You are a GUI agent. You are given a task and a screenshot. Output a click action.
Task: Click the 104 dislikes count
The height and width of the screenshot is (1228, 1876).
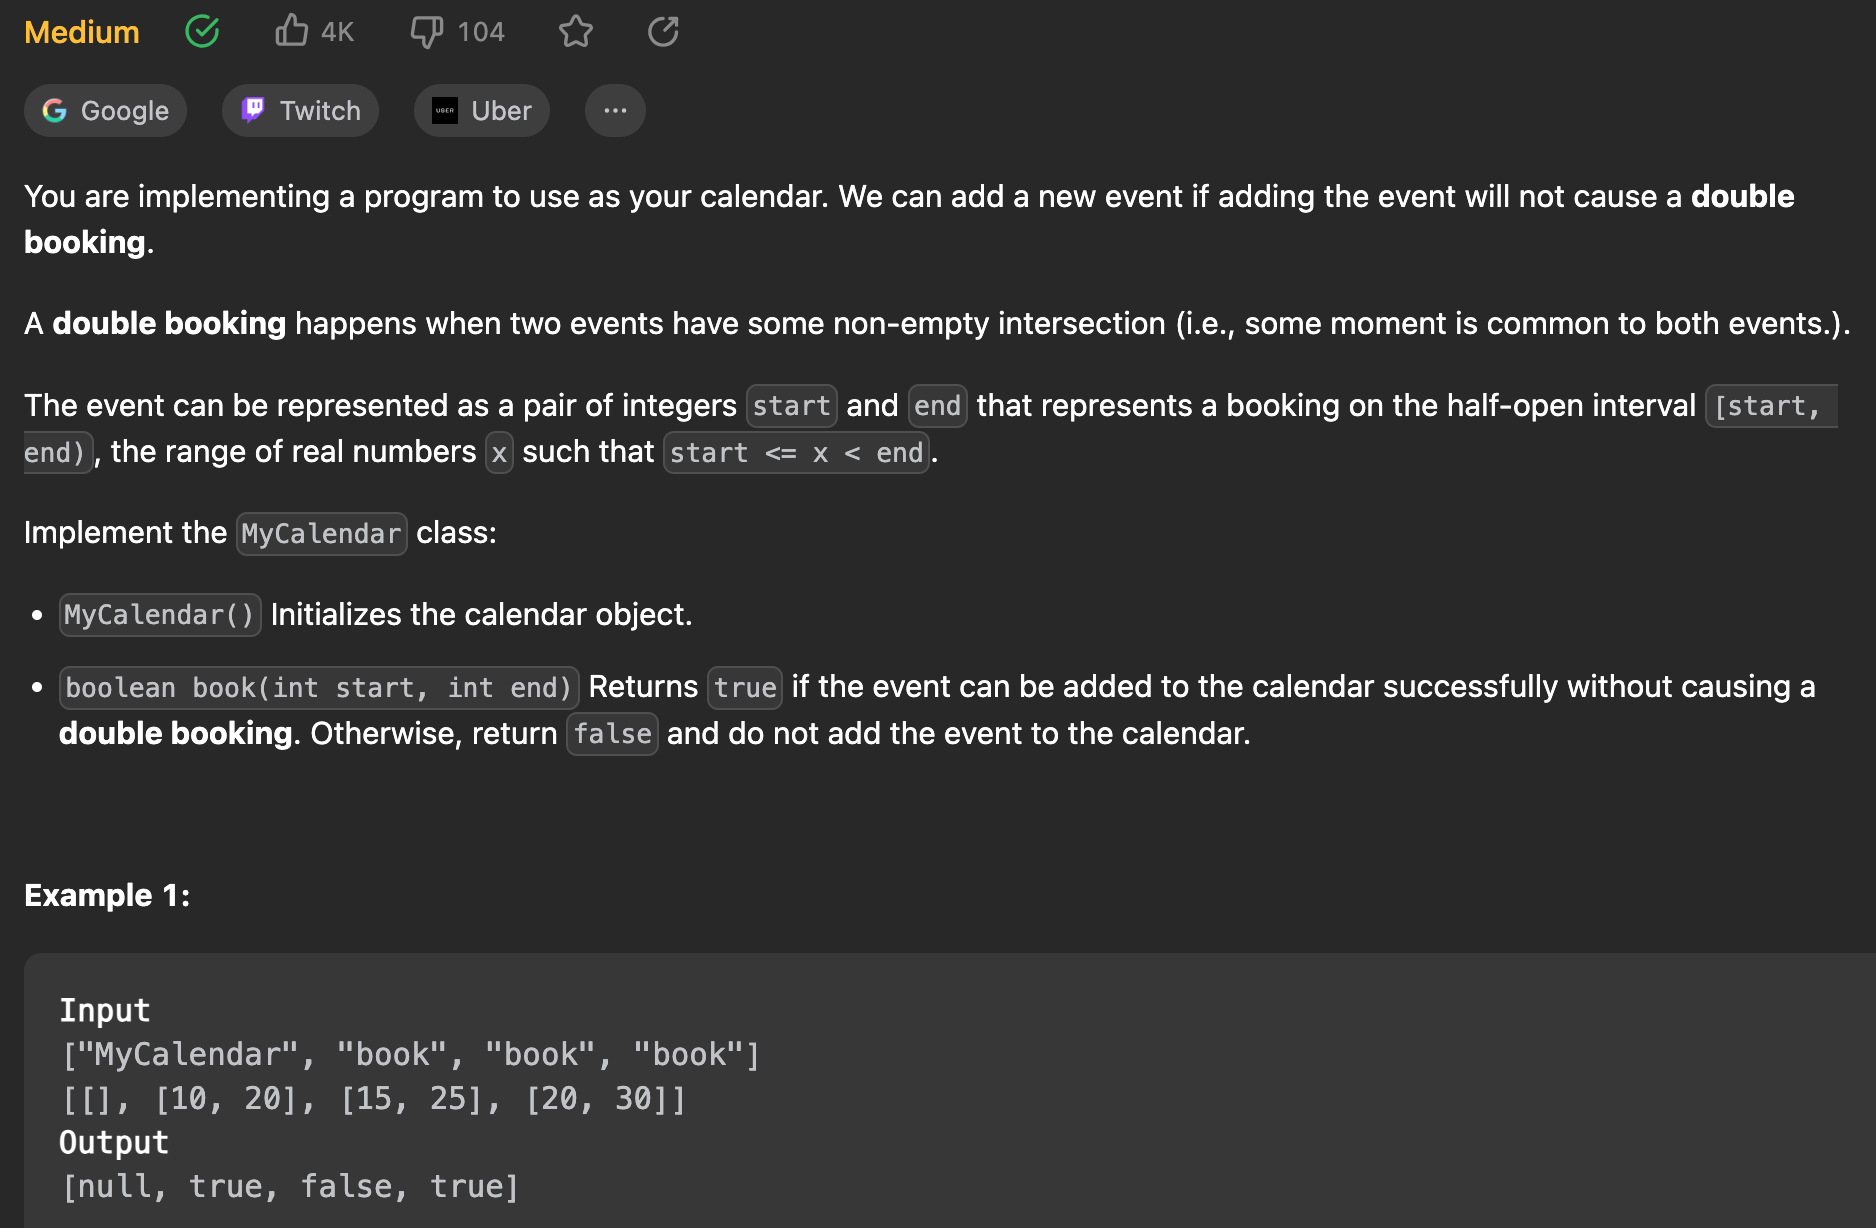480,32
